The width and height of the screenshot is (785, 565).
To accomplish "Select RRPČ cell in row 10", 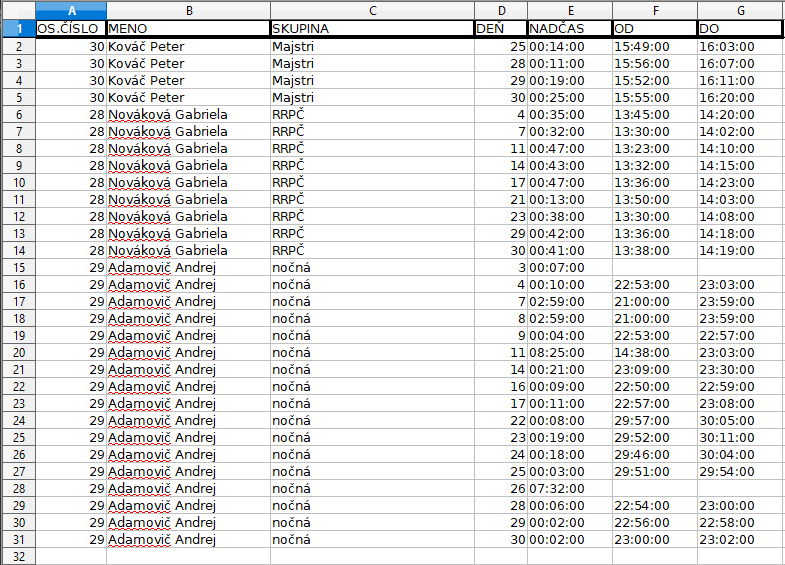I will (x=372, y=183).
